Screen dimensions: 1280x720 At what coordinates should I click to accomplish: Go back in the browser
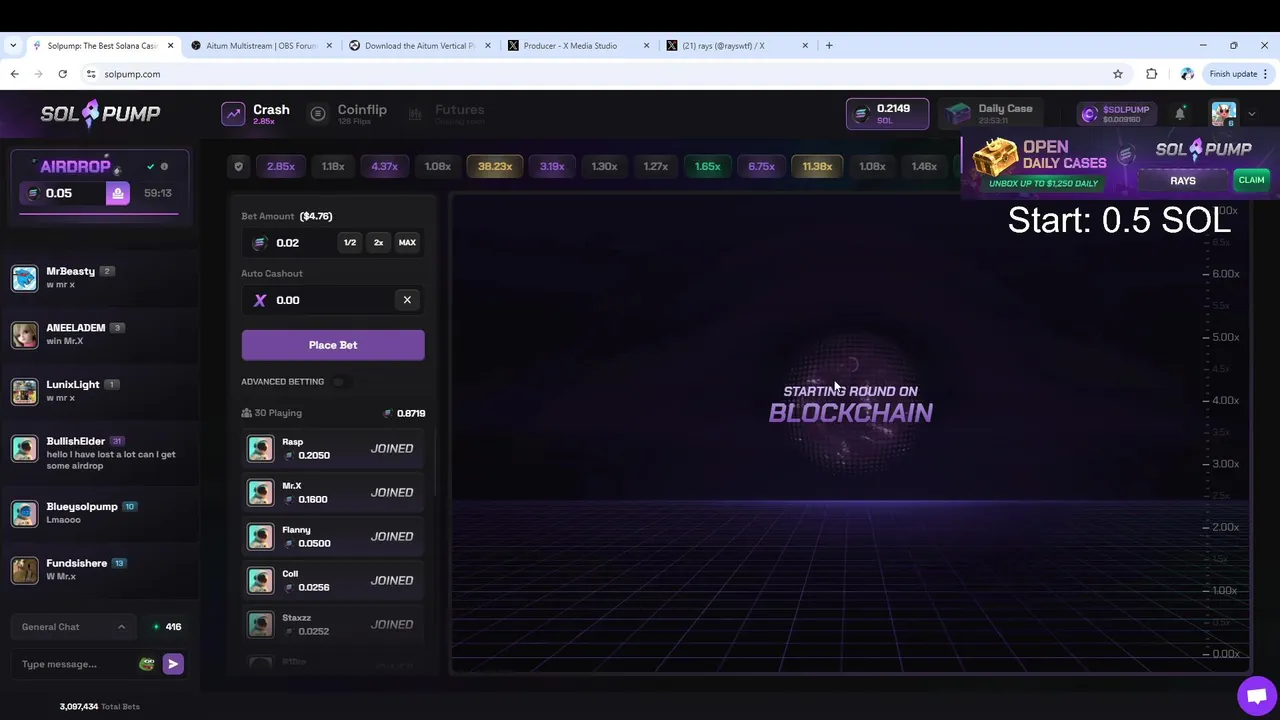14,74
